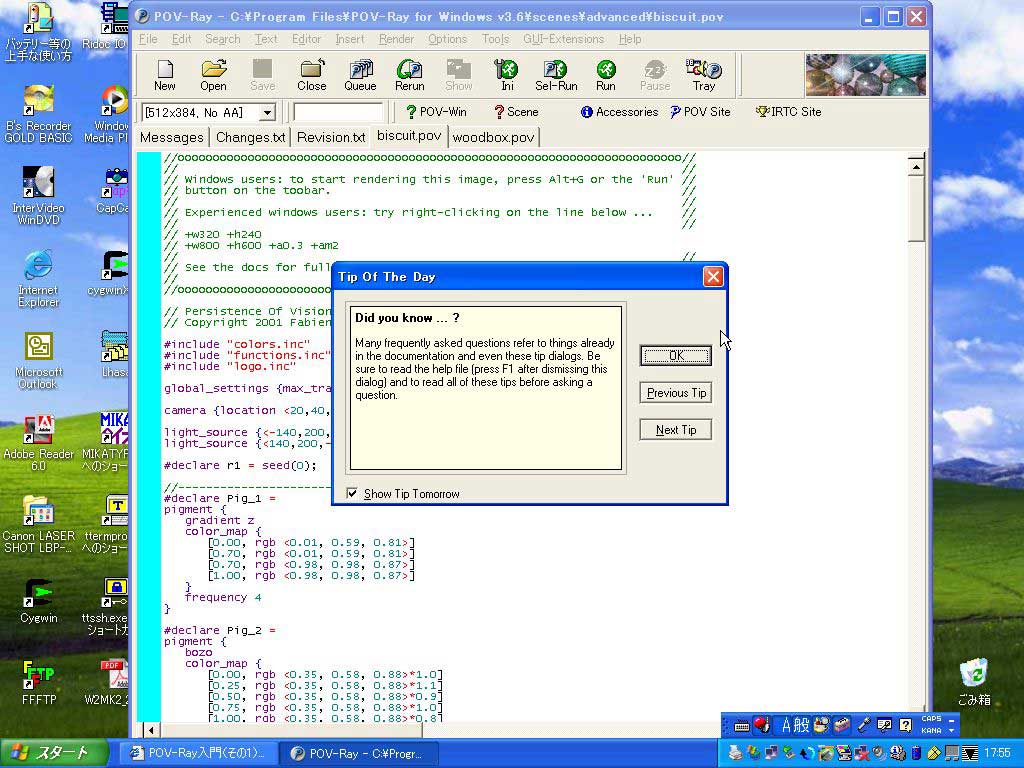Image resolution: width=1024 pixels, height=768 pixels.
Task: Open the Cygwin desktop icon
Action: [38, 601]
